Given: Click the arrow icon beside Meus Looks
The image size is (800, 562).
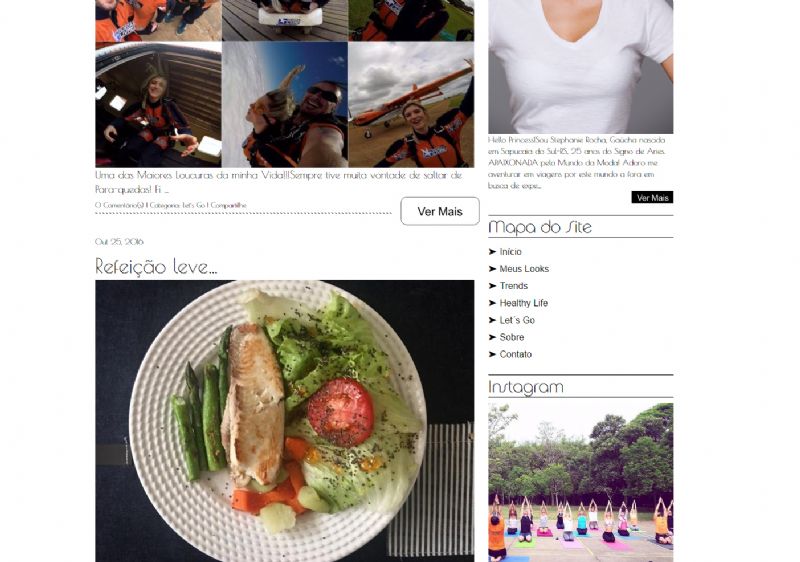Looking at the screenshot, I should 492,269.
